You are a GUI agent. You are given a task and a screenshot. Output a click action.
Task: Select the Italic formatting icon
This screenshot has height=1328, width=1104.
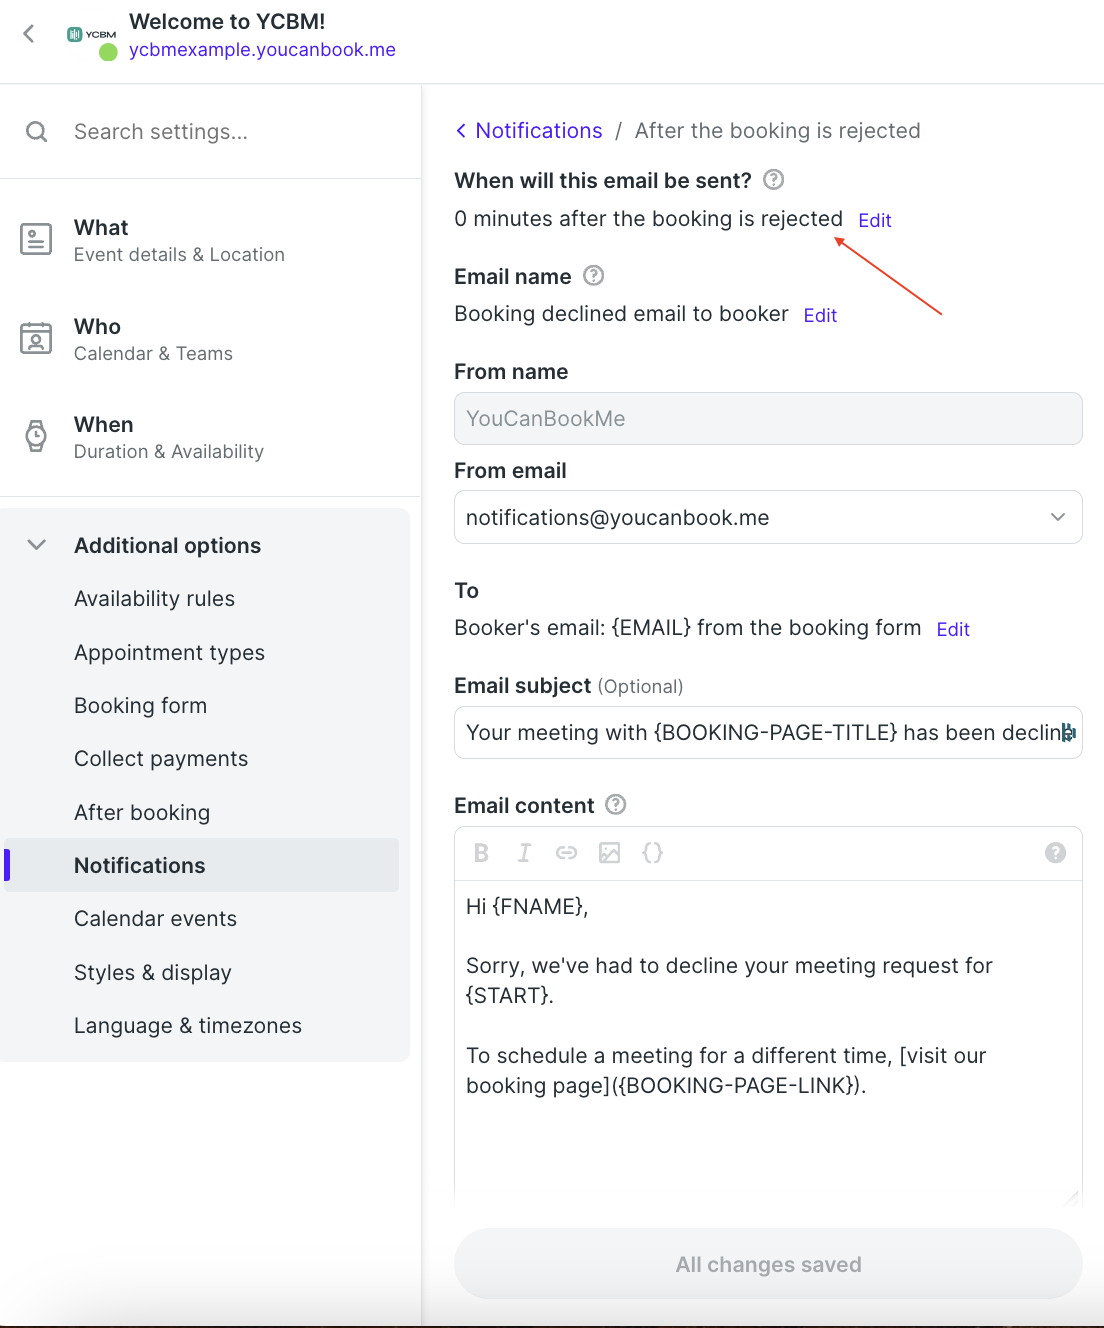pyautogui.click(x=524, y=853)
